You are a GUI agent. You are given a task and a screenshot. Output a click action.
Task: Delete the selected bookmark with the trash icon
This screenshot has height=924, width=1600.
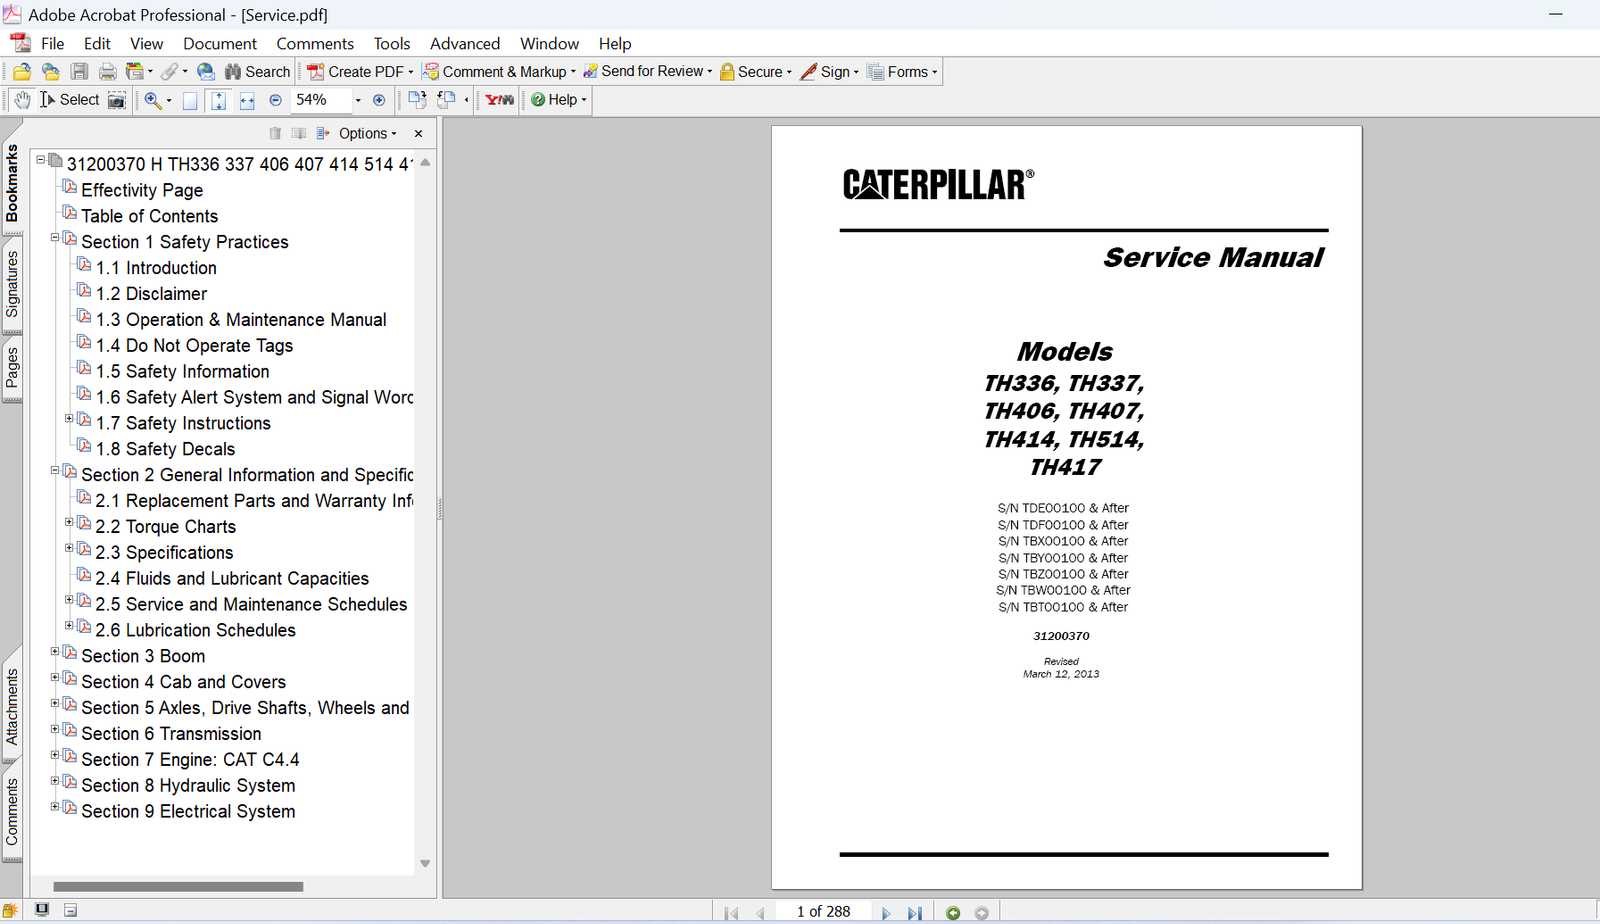275,133
